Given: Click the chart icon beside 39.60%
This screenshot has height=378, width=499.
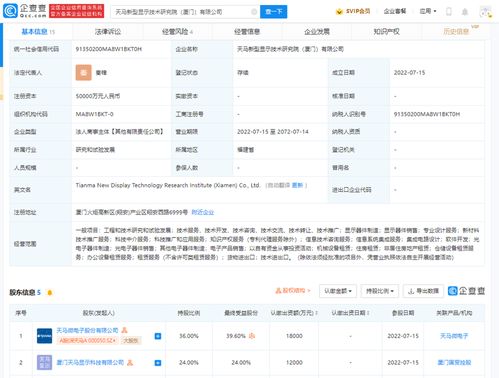Looking at the screenshot, I should click(252, 336).
